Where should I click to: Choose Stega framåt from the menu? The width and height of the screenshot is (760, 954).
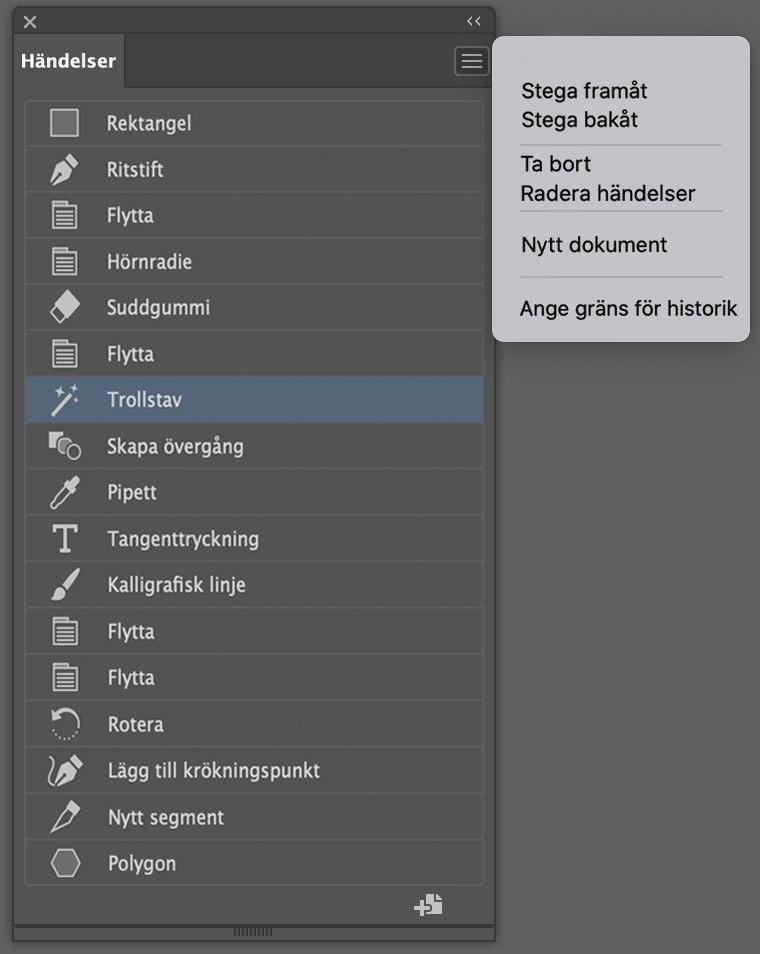point(584,91)
